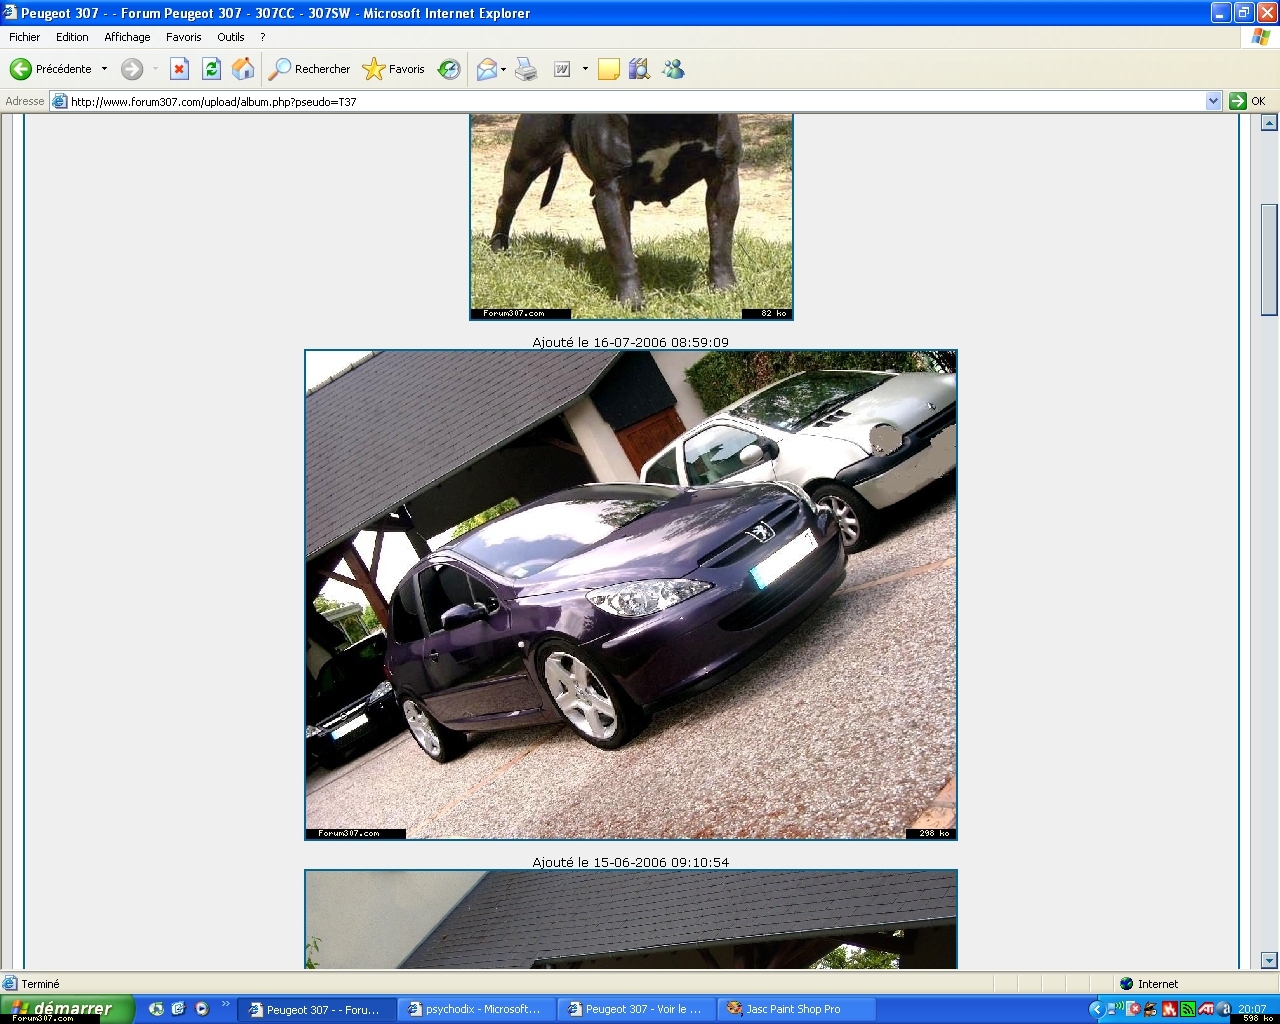Expand the mail button dropdown arrow
The width and height of the screenshot is (1280, 1024).
(503, 69)
